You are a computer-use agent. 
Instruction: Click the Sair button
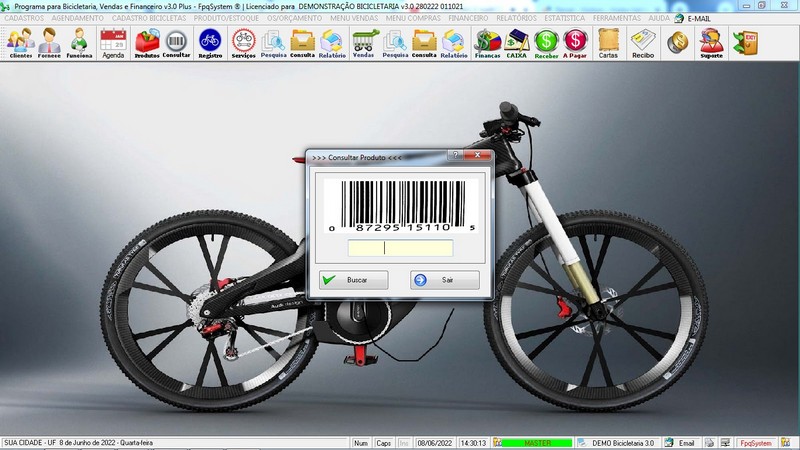tap(445, 280)
